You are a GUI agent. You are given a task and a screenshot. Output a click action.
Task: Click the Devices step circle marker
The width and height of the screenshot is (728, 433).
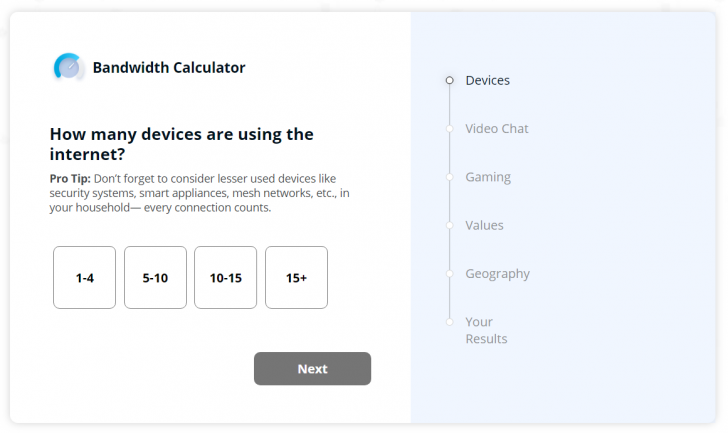(x=450, y=80)
